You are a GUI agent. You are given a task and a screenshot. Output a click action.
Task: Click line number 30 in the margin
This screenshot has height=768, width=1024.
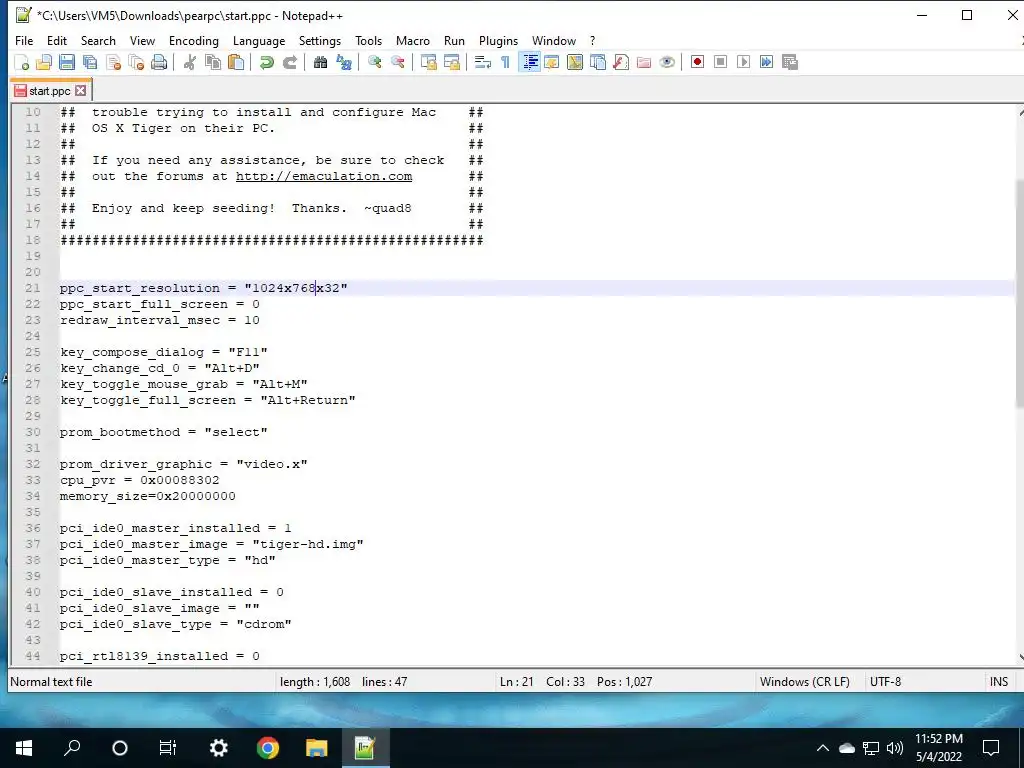[x=33, y=432]
